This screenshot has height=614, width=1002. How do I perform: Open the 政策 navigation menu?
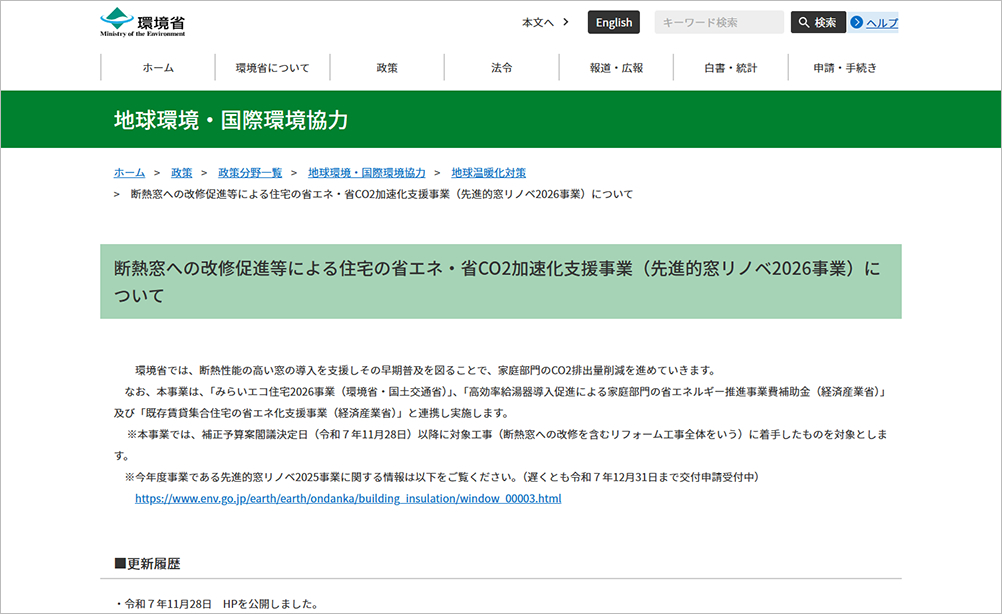click(386, 67)
